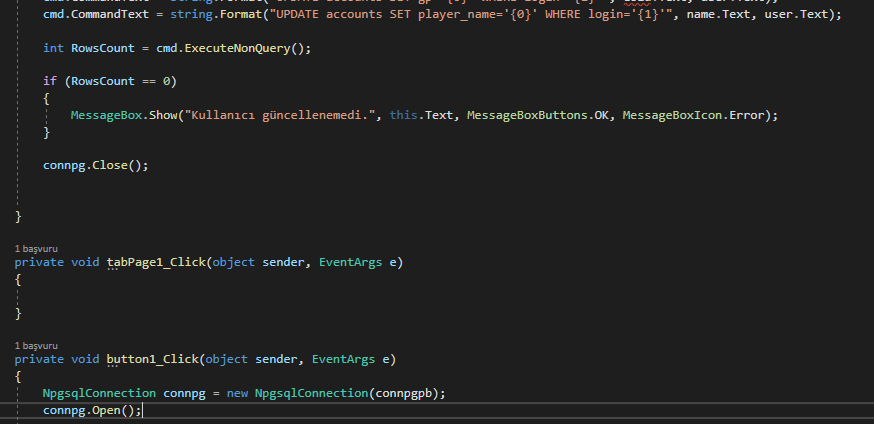Open the '1 başvuru' reference link above tabPage1_Click
This screenshot has width=874, height=424.
[36, 248]
